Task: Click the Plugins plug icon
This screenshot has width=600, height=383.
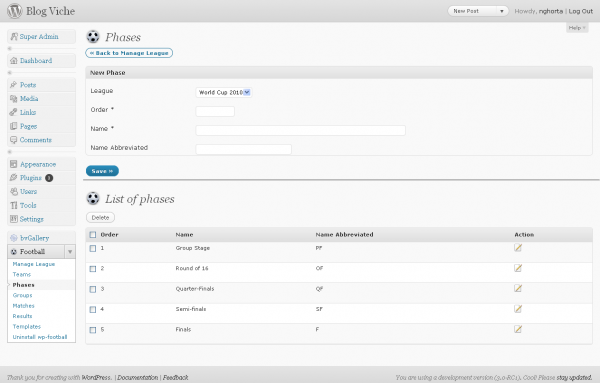Action: click(14, 178)
